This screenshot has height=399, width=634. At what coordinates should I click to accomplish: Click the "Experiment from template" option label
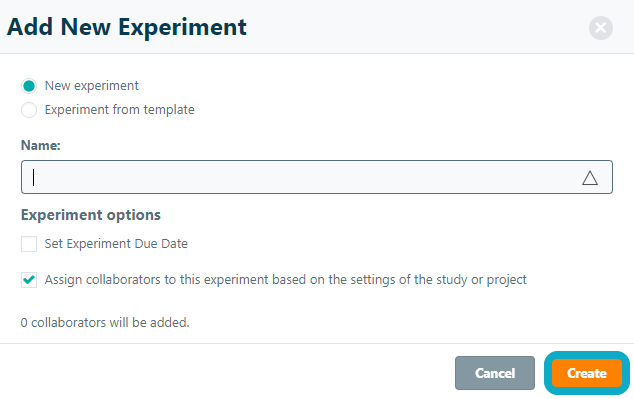point(119,110)
